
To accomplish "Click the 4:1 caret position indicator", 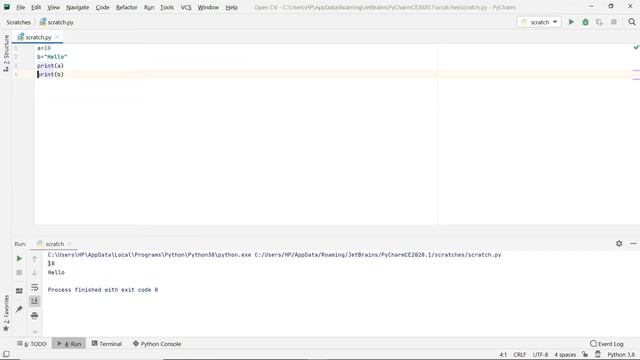I will tap(503, 355).
